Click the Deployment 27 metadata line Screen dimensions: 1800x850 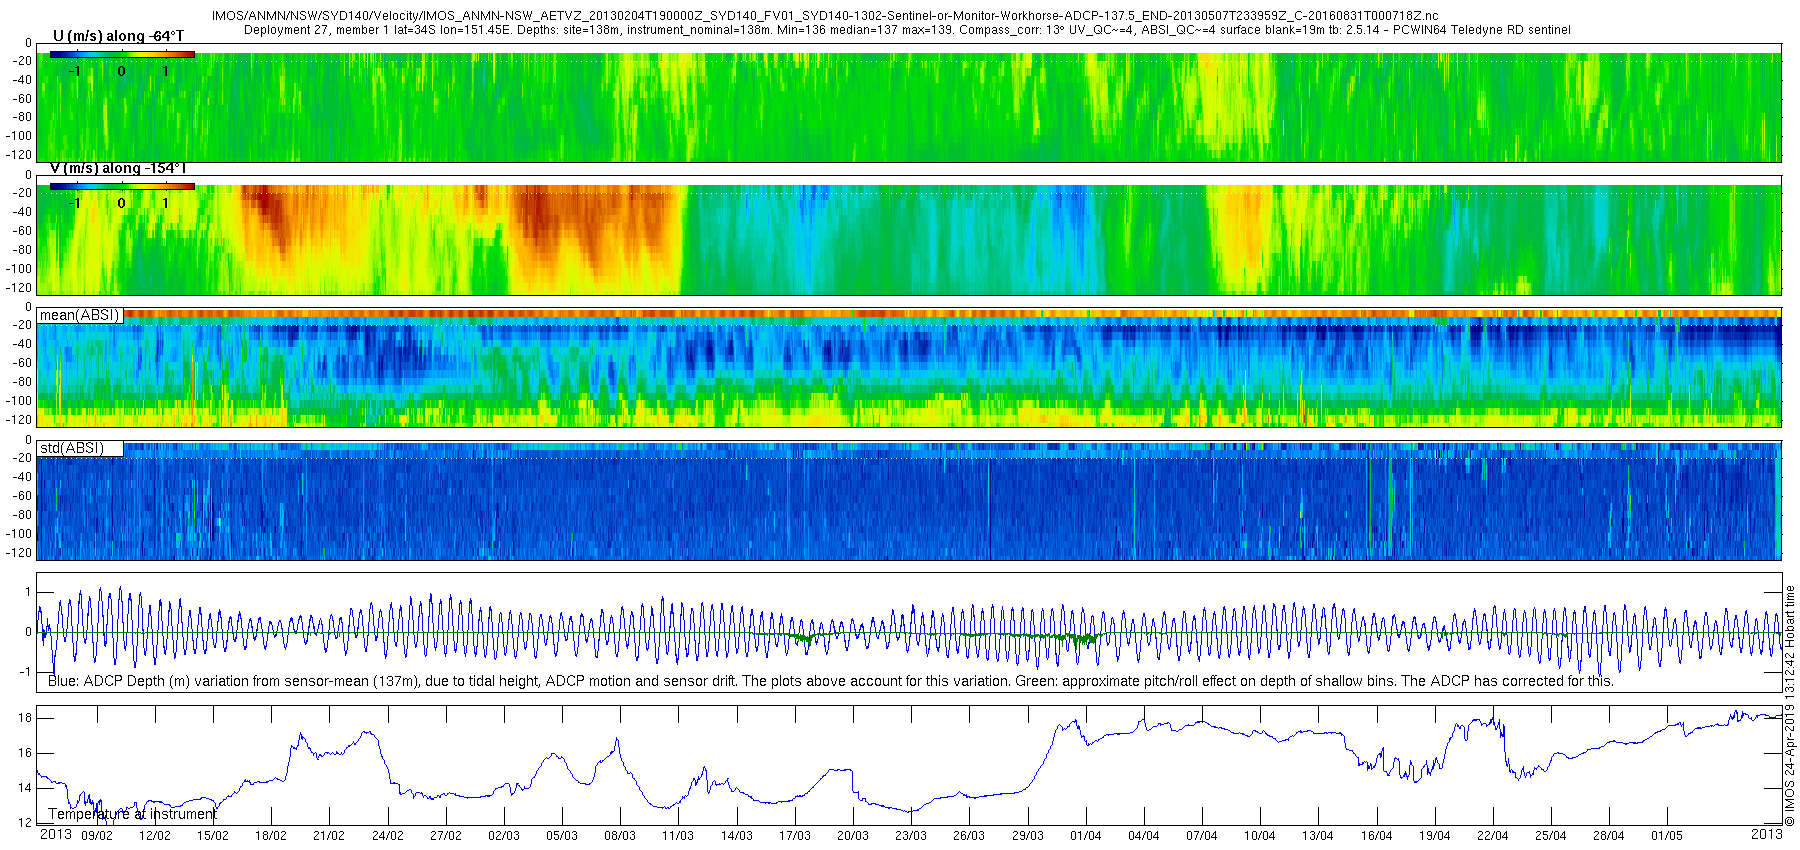[907, 30]
